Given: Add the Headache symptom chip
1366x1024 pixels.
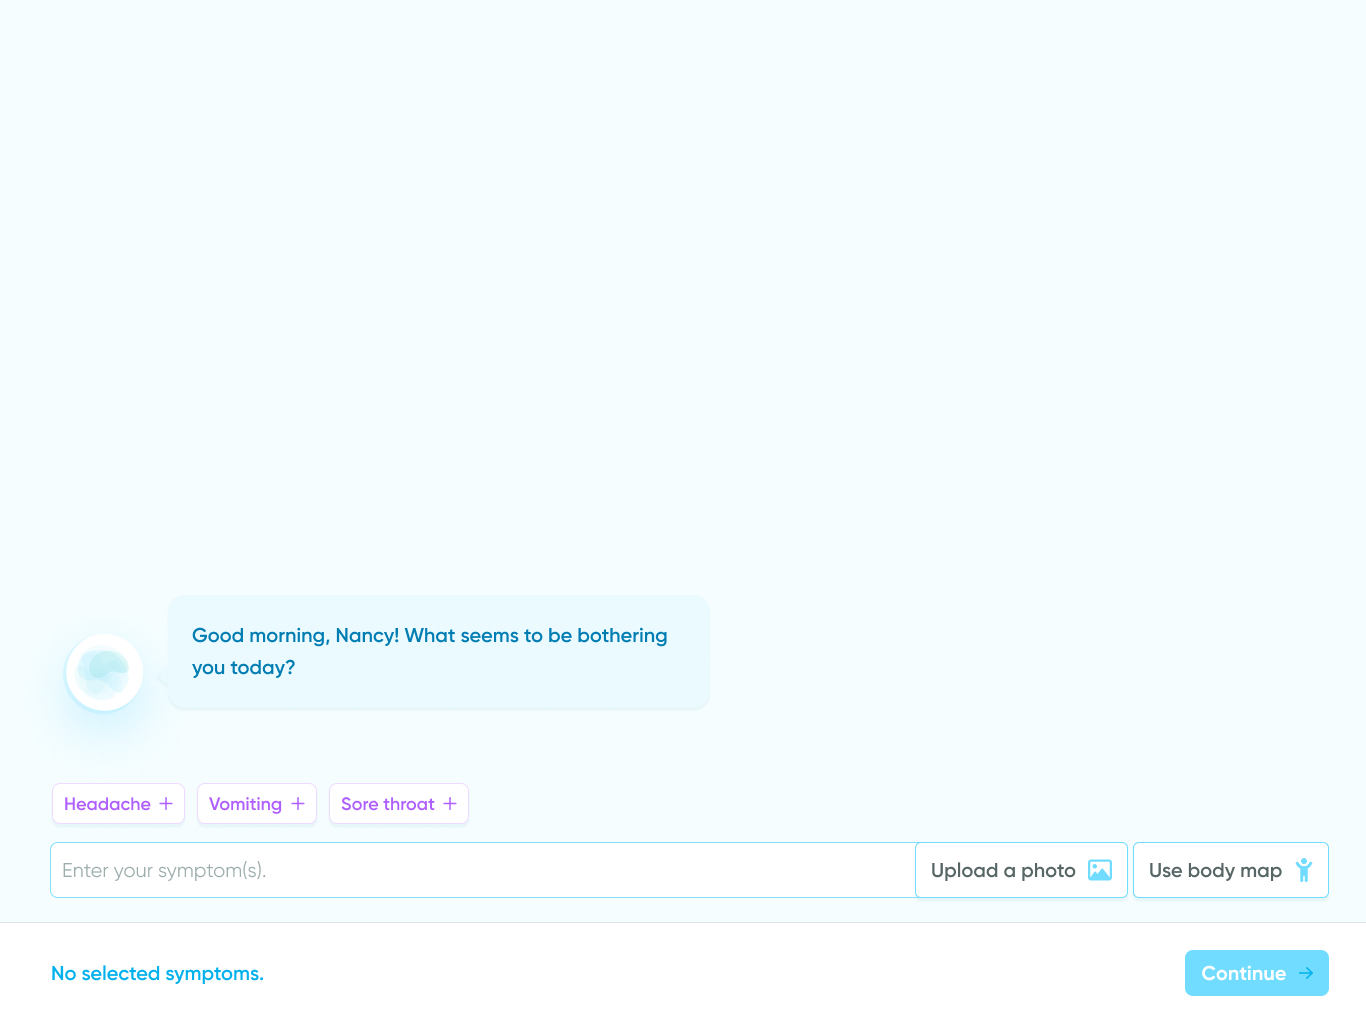Looking at the screenshot, I should [118, 803].
